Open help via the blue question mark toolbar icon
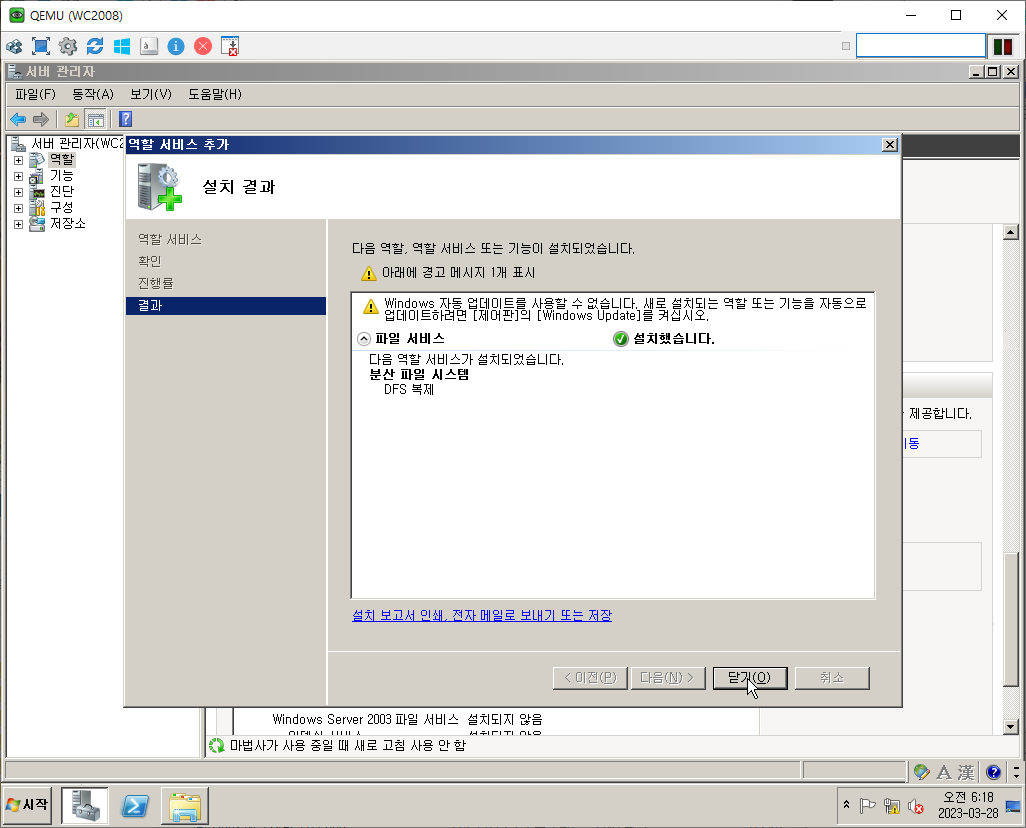1026x828 pixels. point(126,119)
